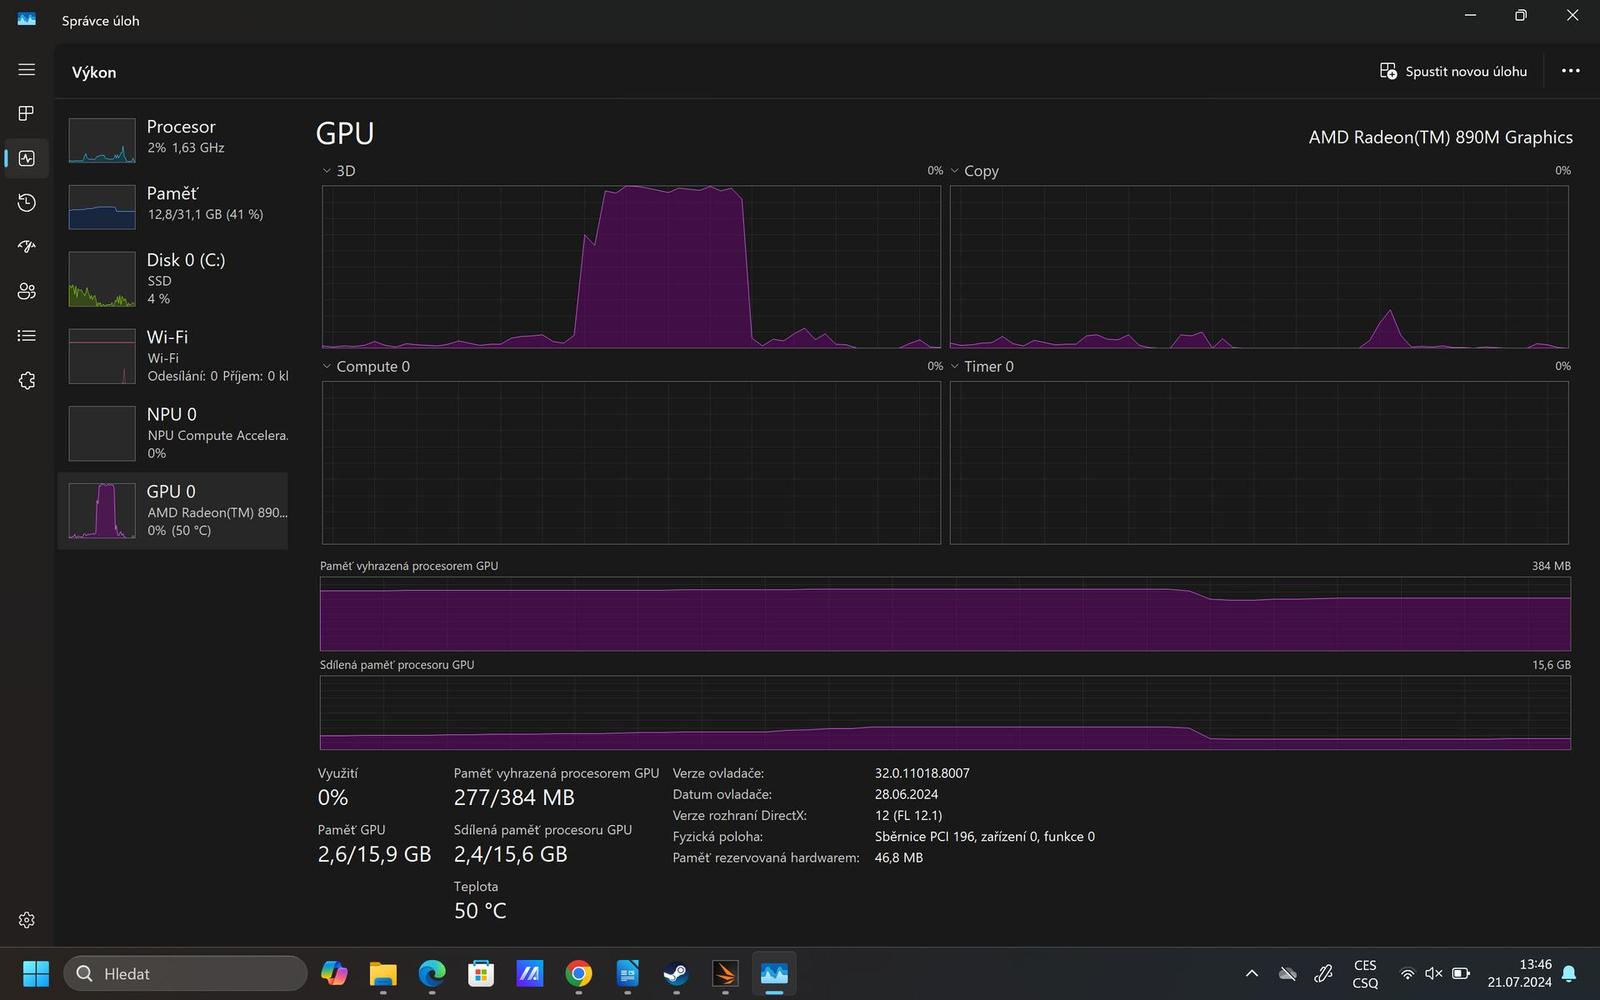Click AMD Radeon(TM) 890M Graphics title
The height and width of the screenshot is (1000, 1600).
(x=1440, y=138)
